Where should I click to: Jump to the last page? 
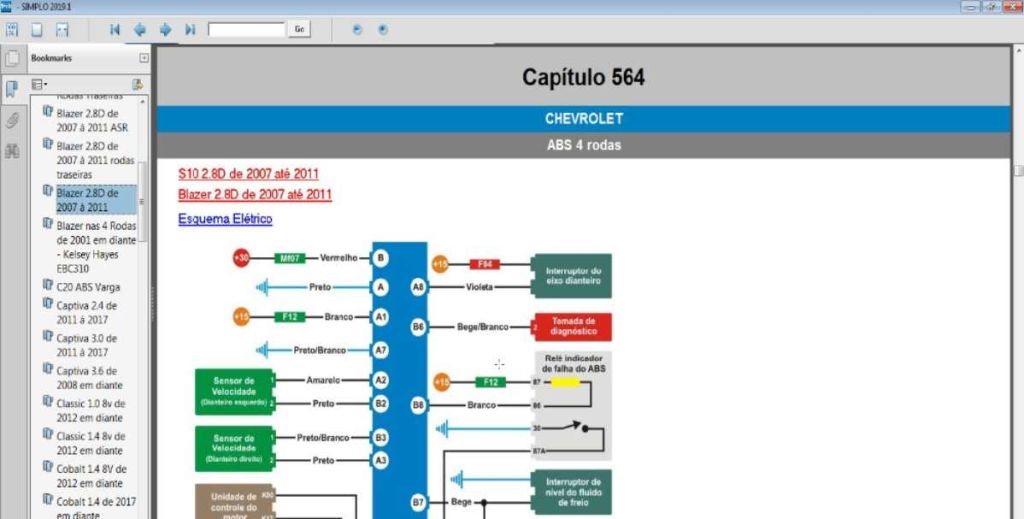click(190, 29)
